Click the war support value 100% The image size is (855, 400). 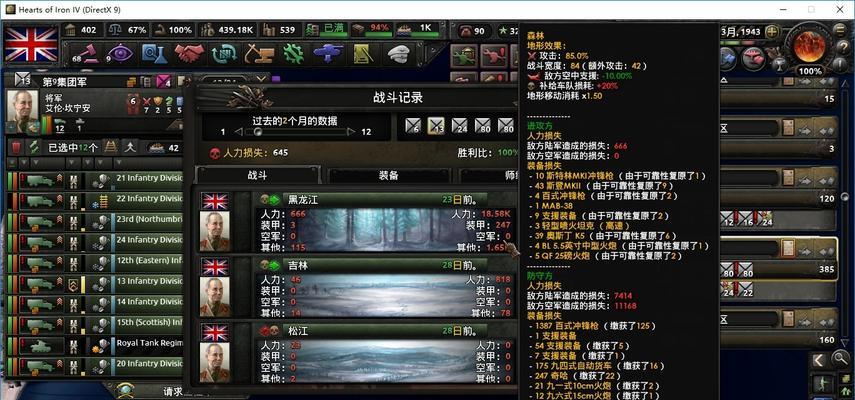point(180,30)
